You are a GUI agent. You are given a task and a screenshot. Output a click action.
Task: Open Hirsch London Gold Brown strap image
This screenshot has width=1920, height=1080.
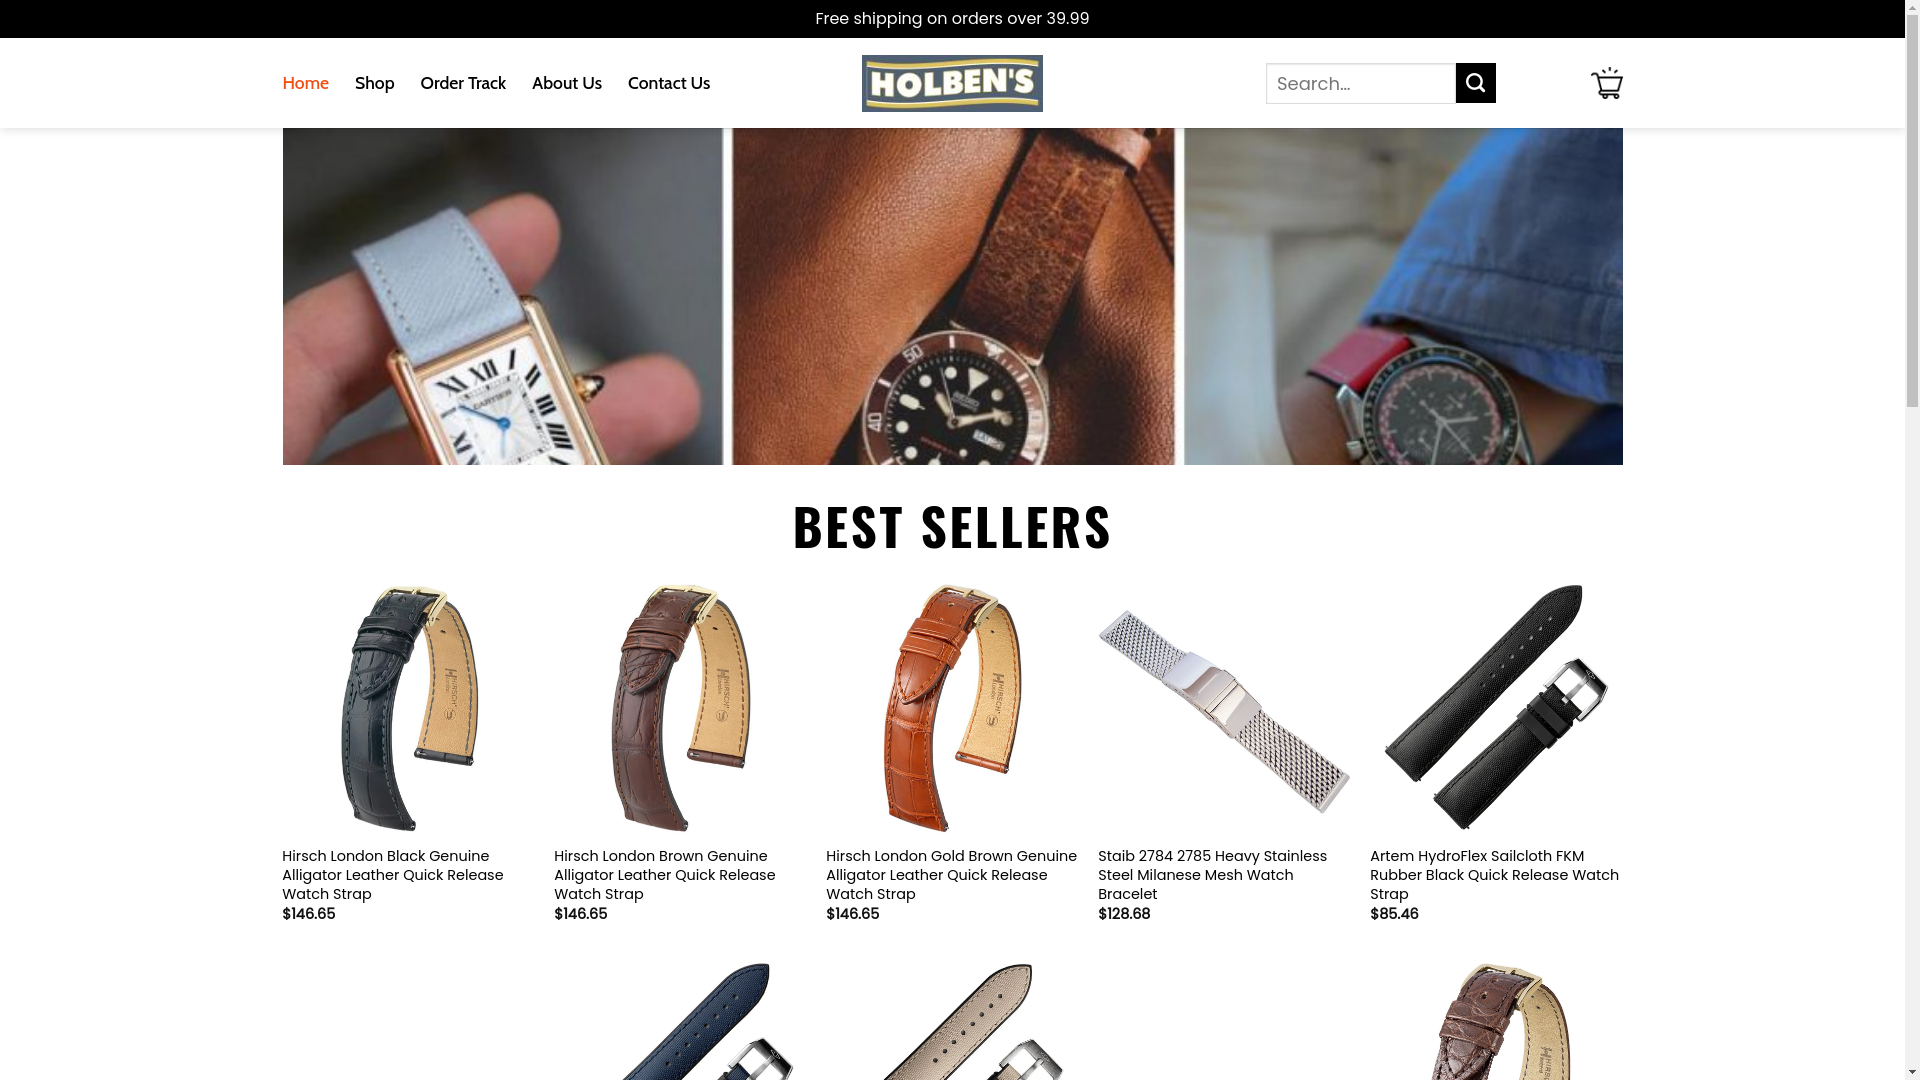[952, 708]
